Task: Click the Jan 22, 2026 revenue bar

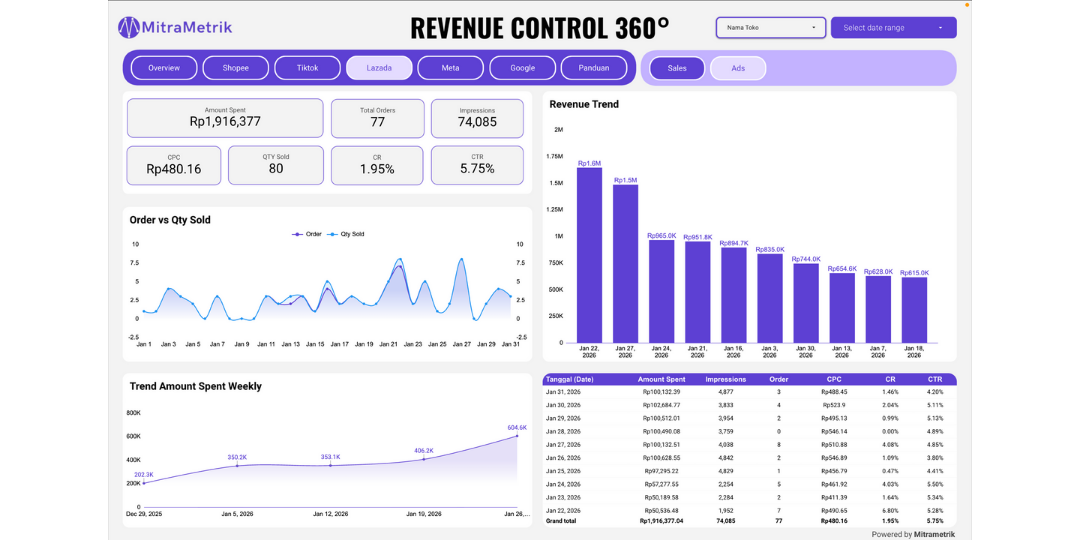Action: click(589, 254)
